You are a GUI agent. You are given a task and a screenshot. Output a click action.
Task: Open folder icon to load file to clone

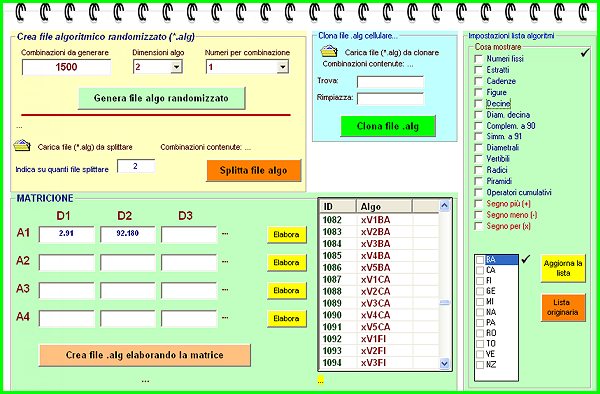[329, 51]
